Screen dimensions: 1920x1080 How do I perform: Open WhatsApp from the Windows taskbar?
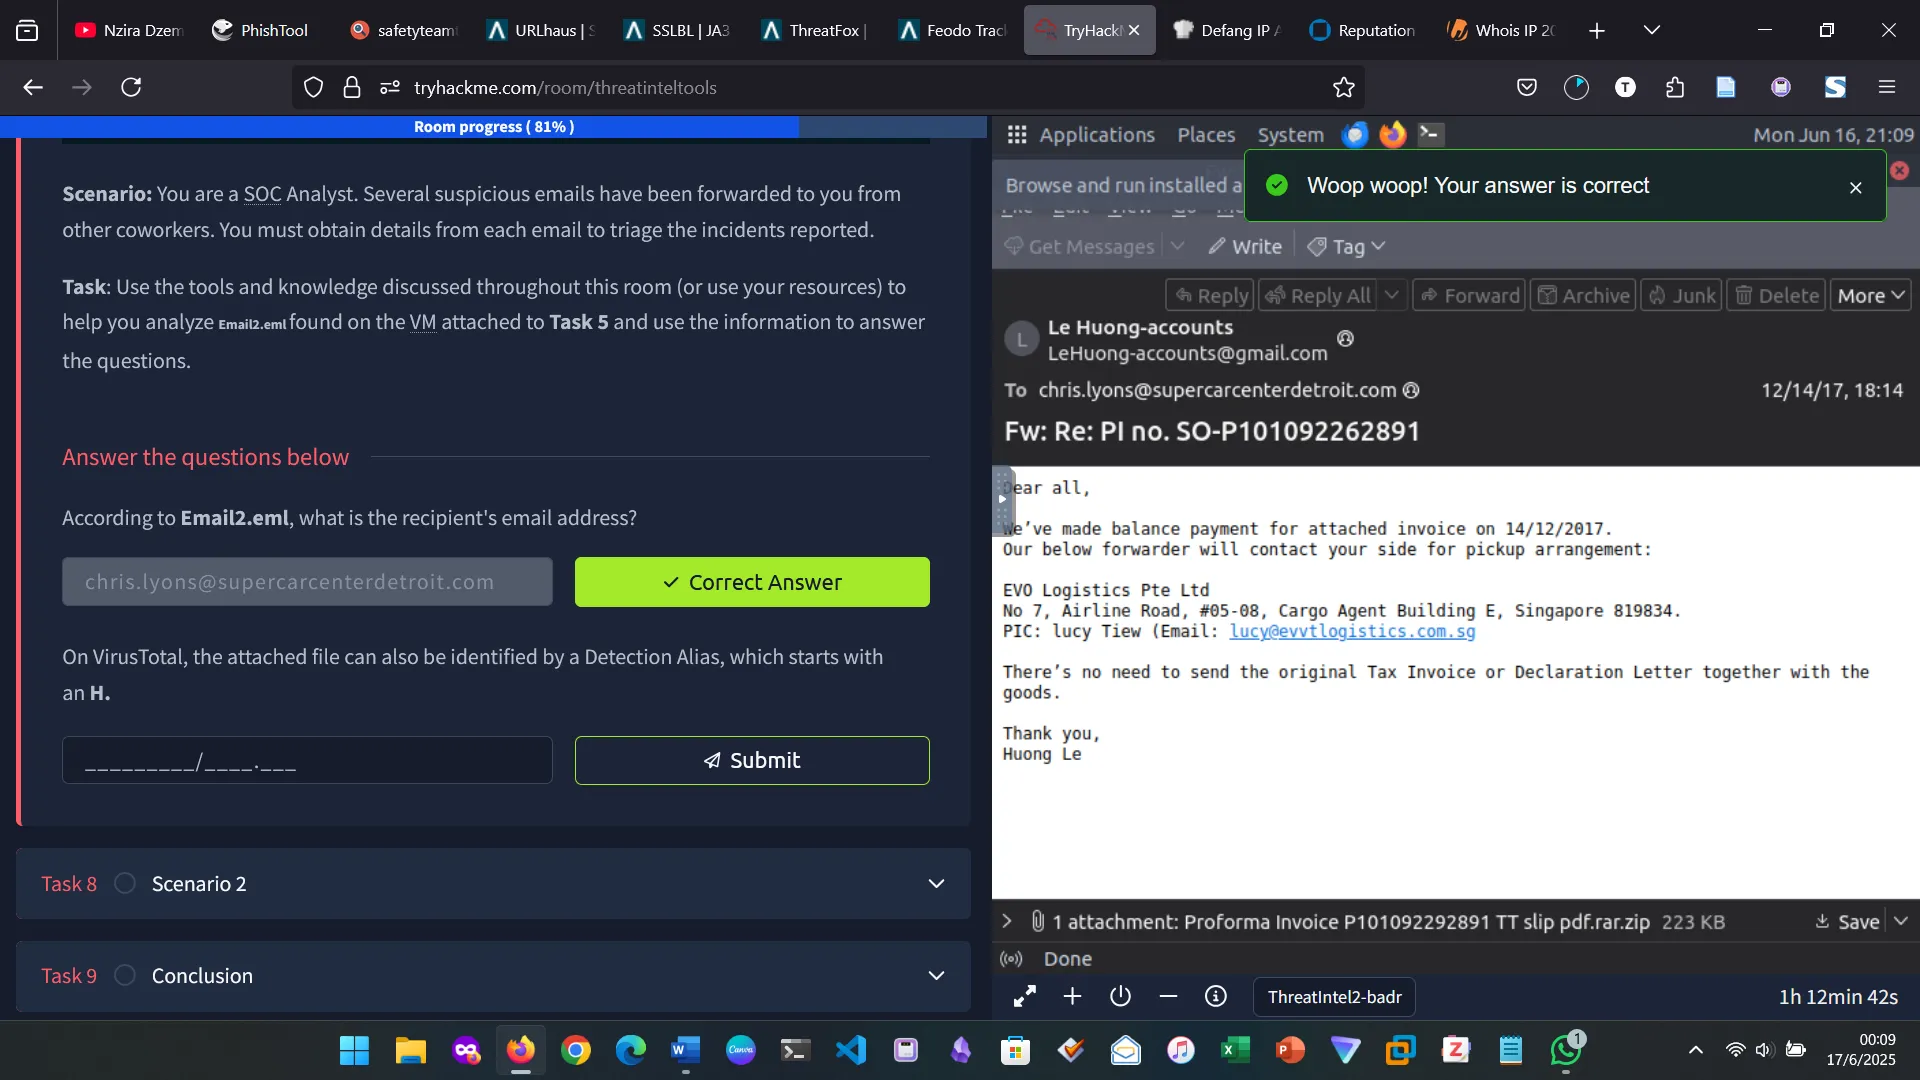tap(1565, 1050)
